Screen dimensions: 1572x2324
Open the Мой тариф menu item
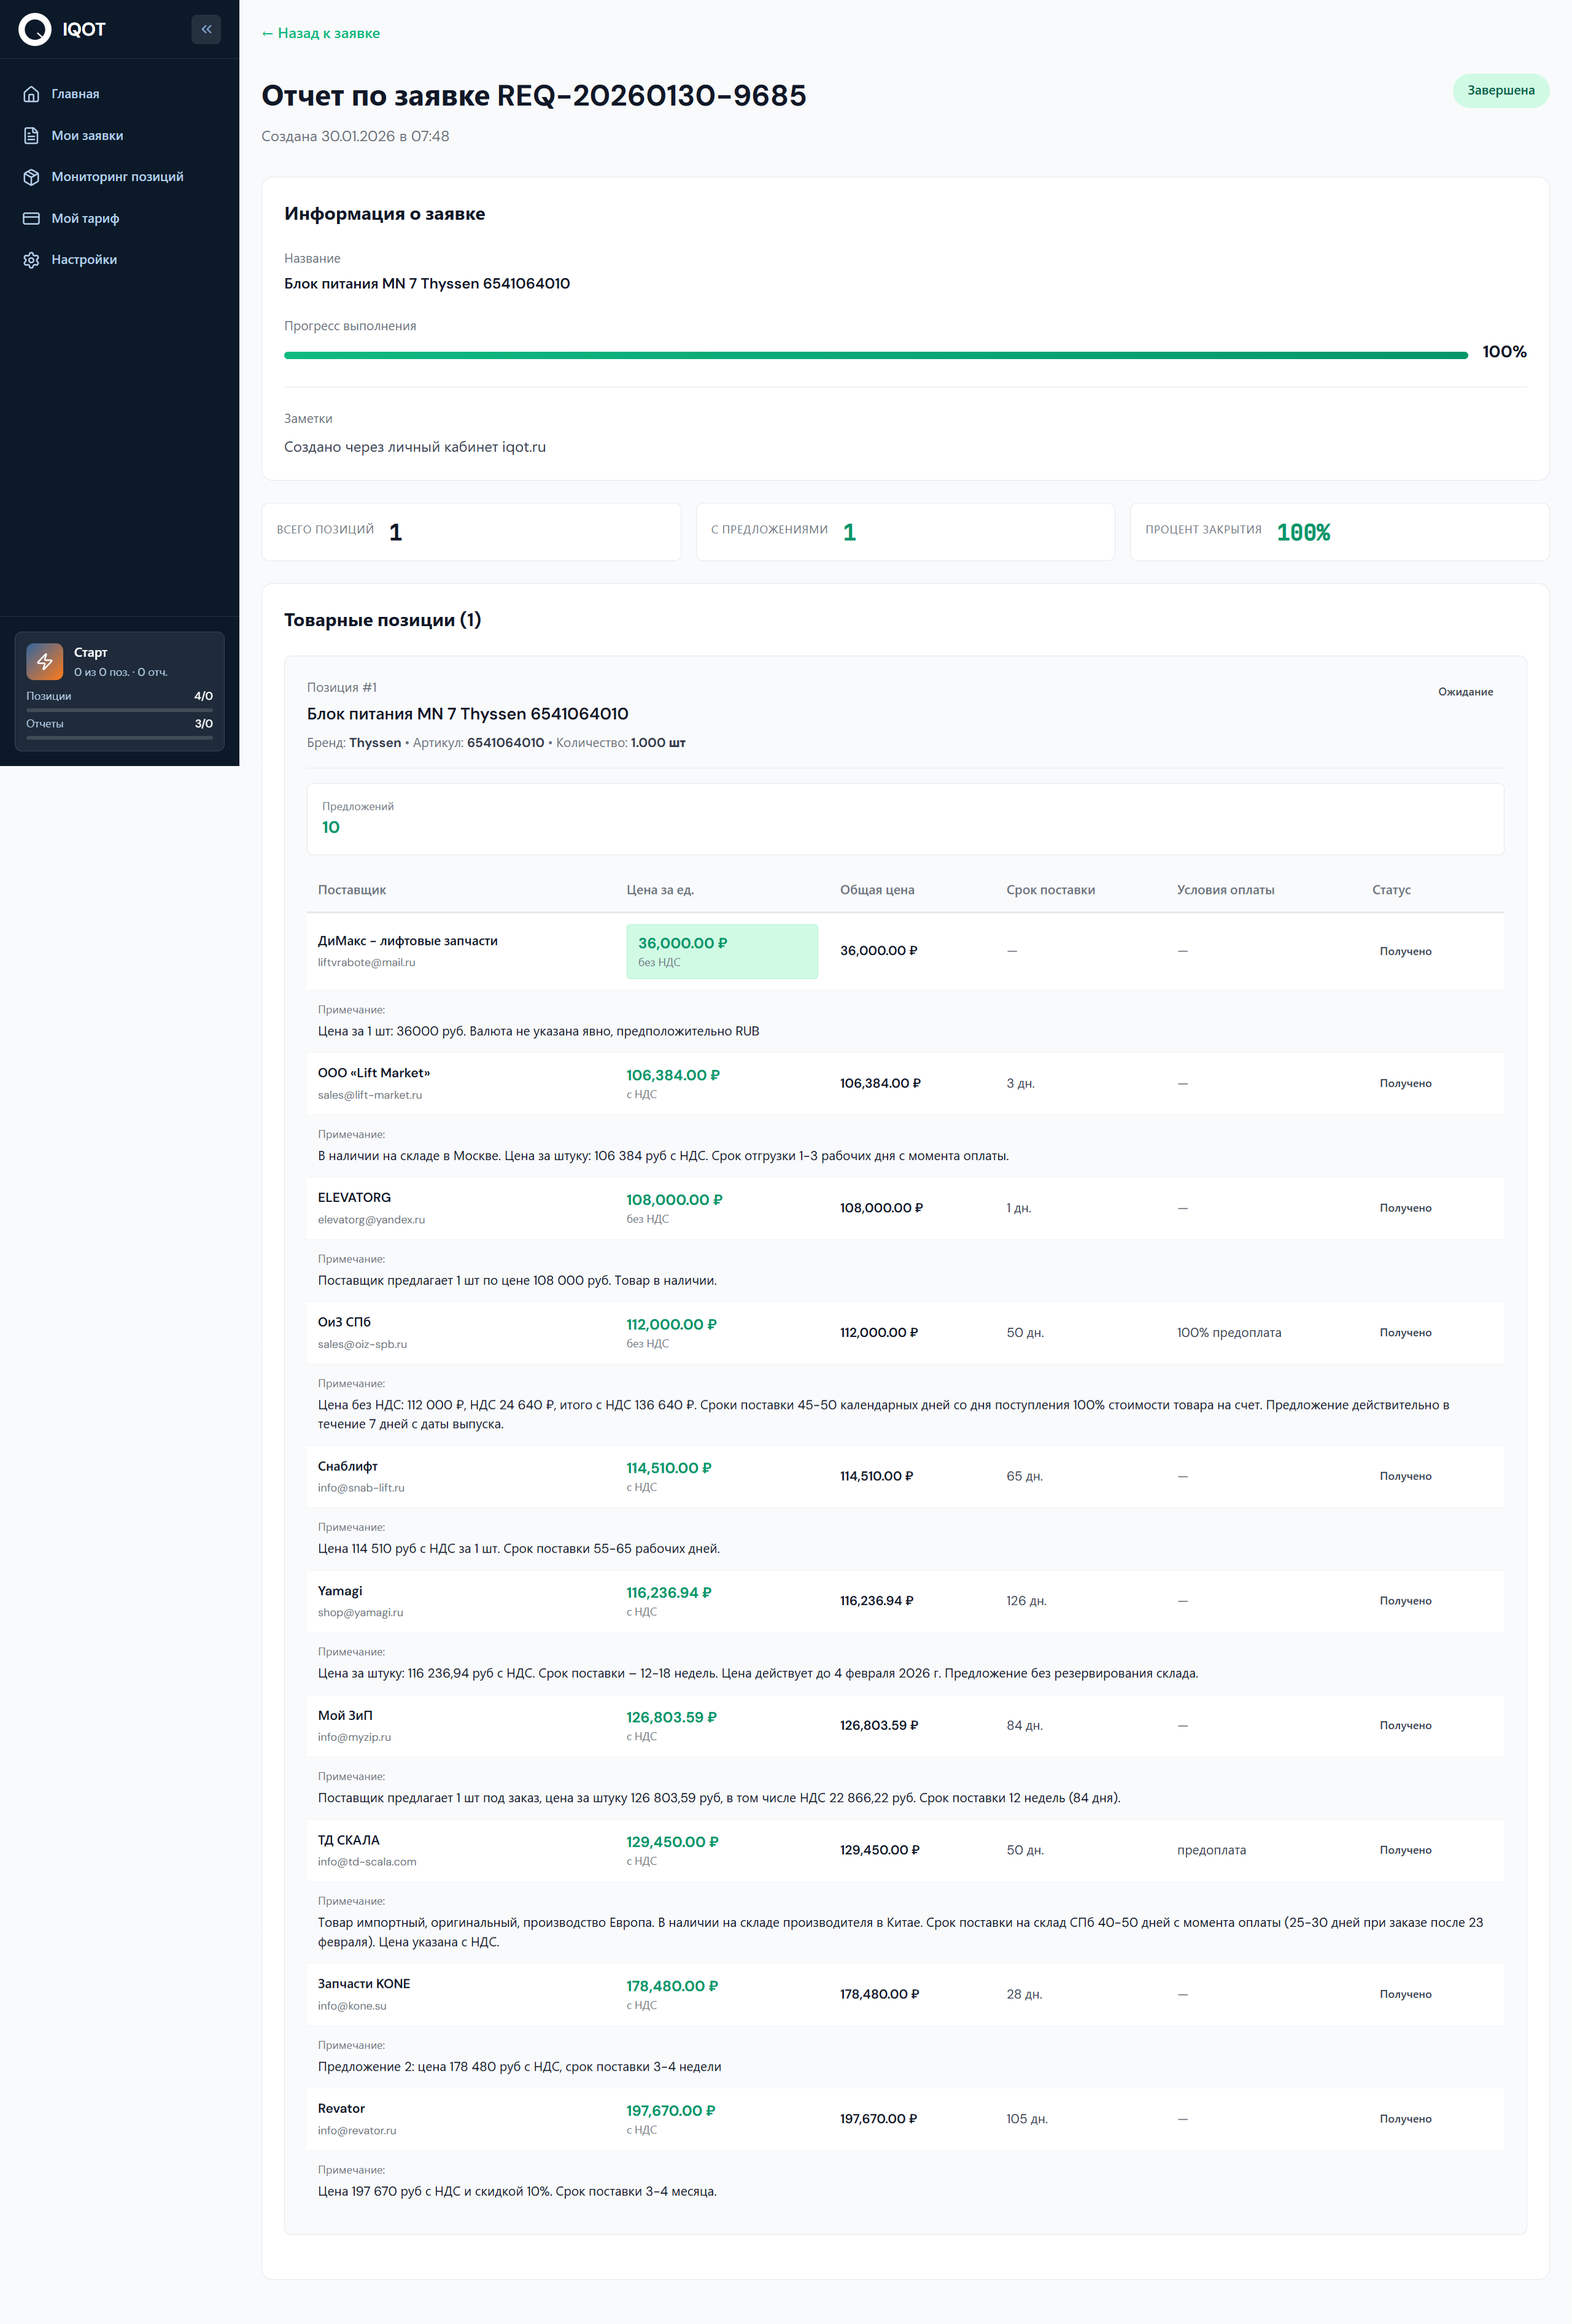[x=85, y=218]
